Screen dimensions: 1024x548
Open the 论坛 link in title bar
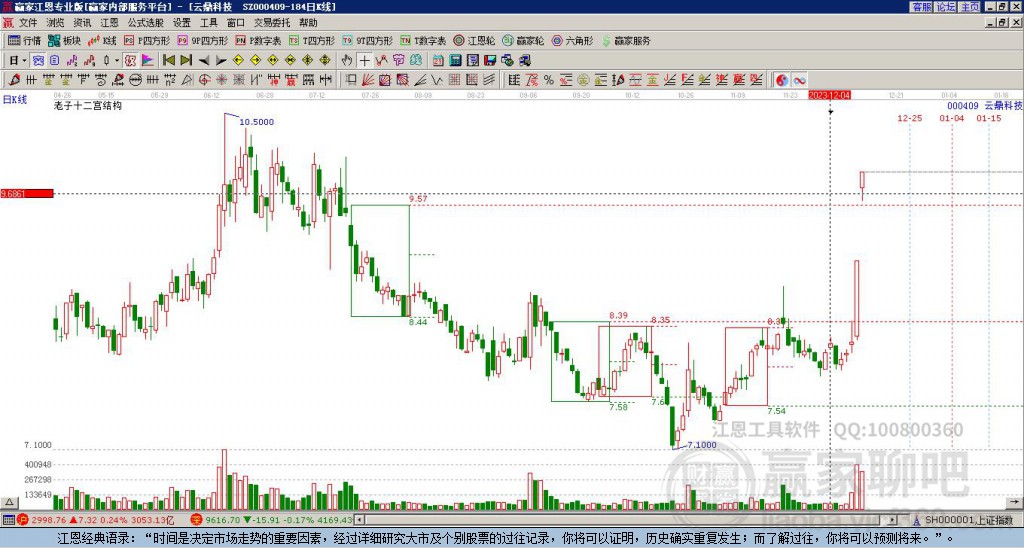(x=945, y=7)
